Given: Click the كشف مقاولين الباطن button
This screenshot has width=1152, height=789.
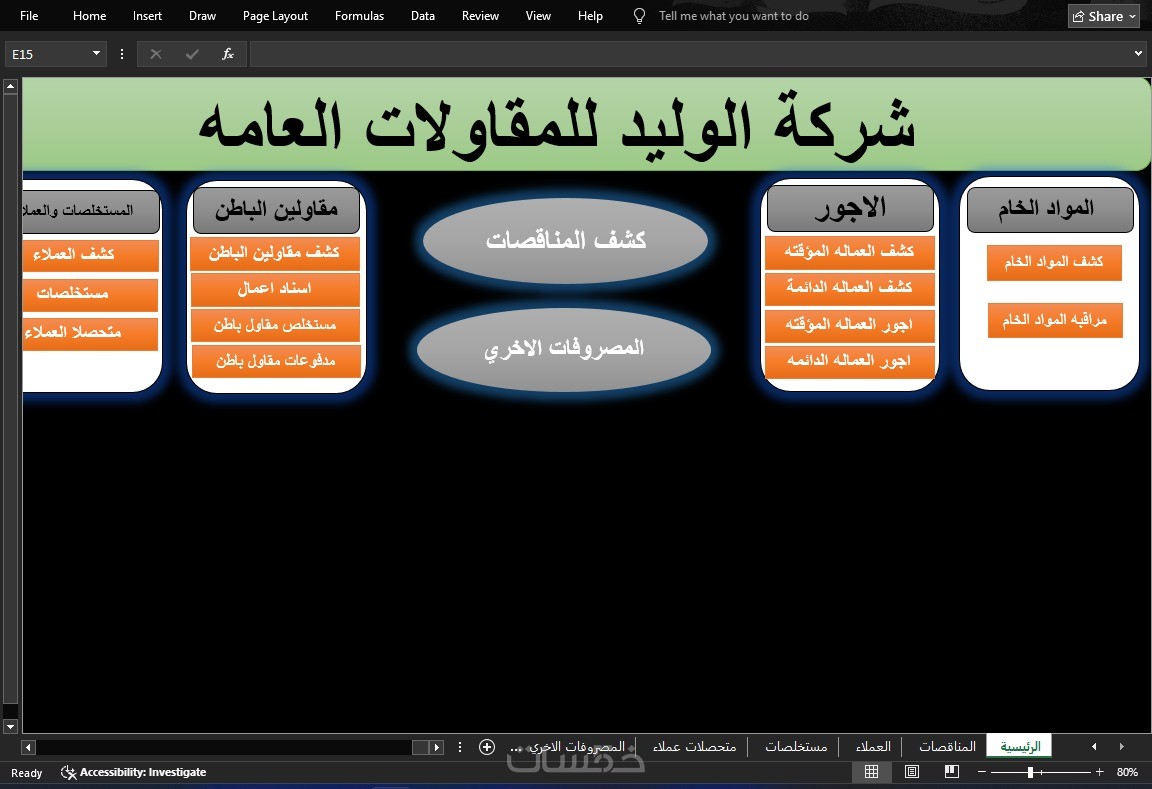Looking at the screenshot, I should click(275, 253).
